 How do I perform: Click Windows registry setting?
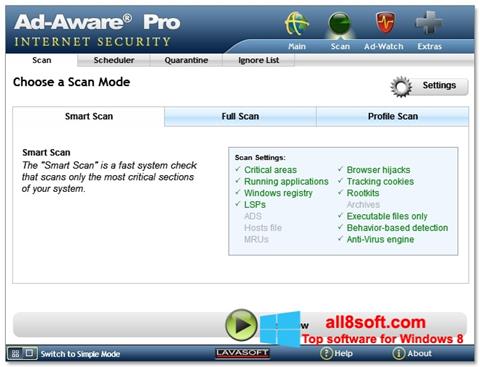[x=278, y=193]
